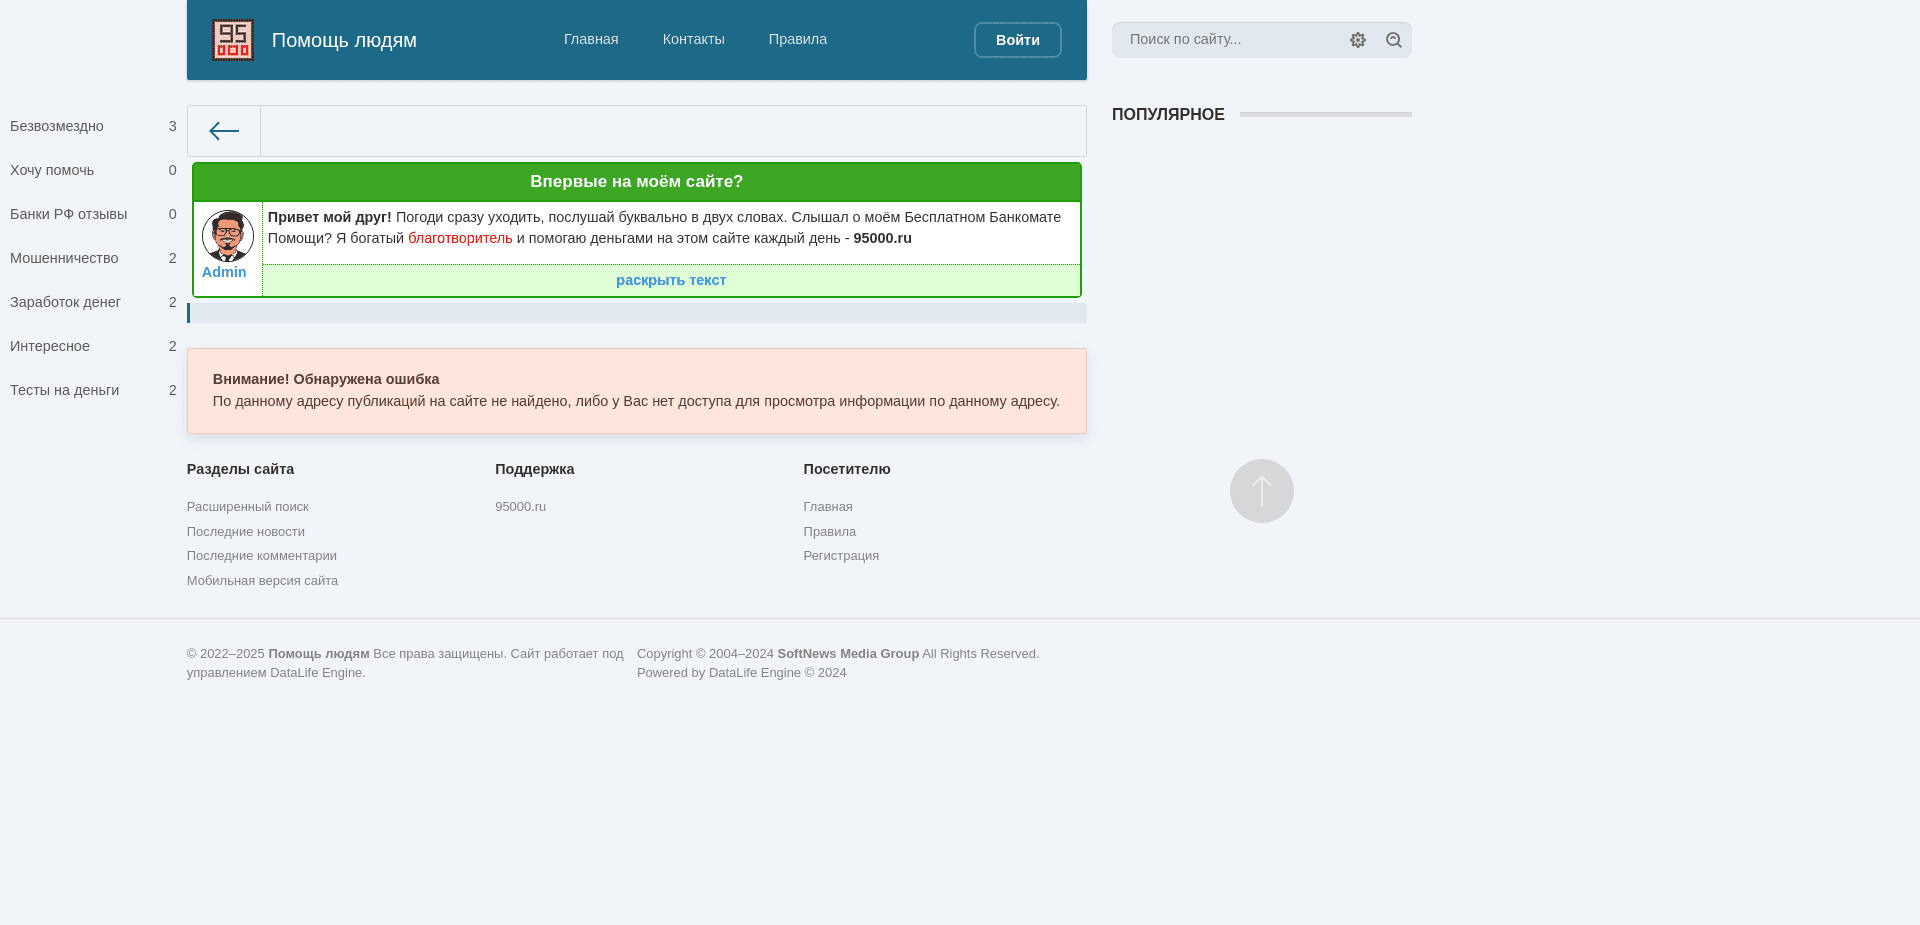Open the Контакты menu item
Viewport: 1920px width, 925px height.
coord(693,39)
